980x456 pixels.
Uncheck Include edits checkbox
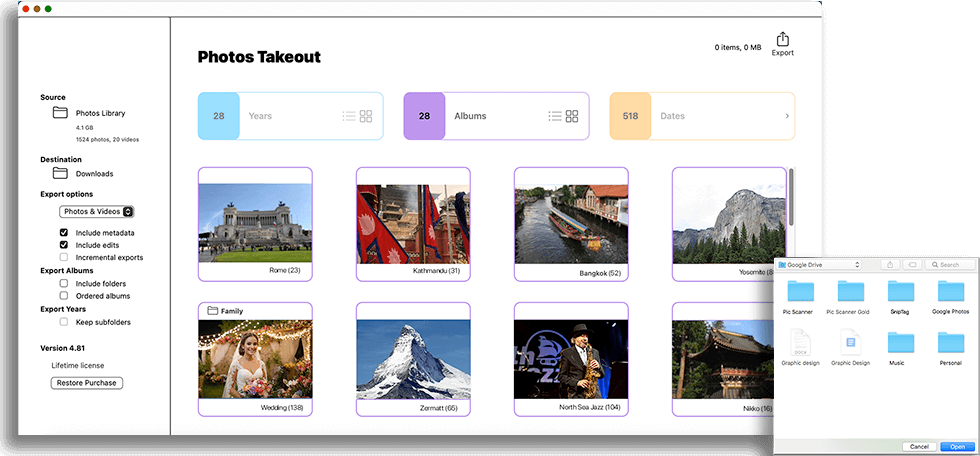click(x=64, y=245)
